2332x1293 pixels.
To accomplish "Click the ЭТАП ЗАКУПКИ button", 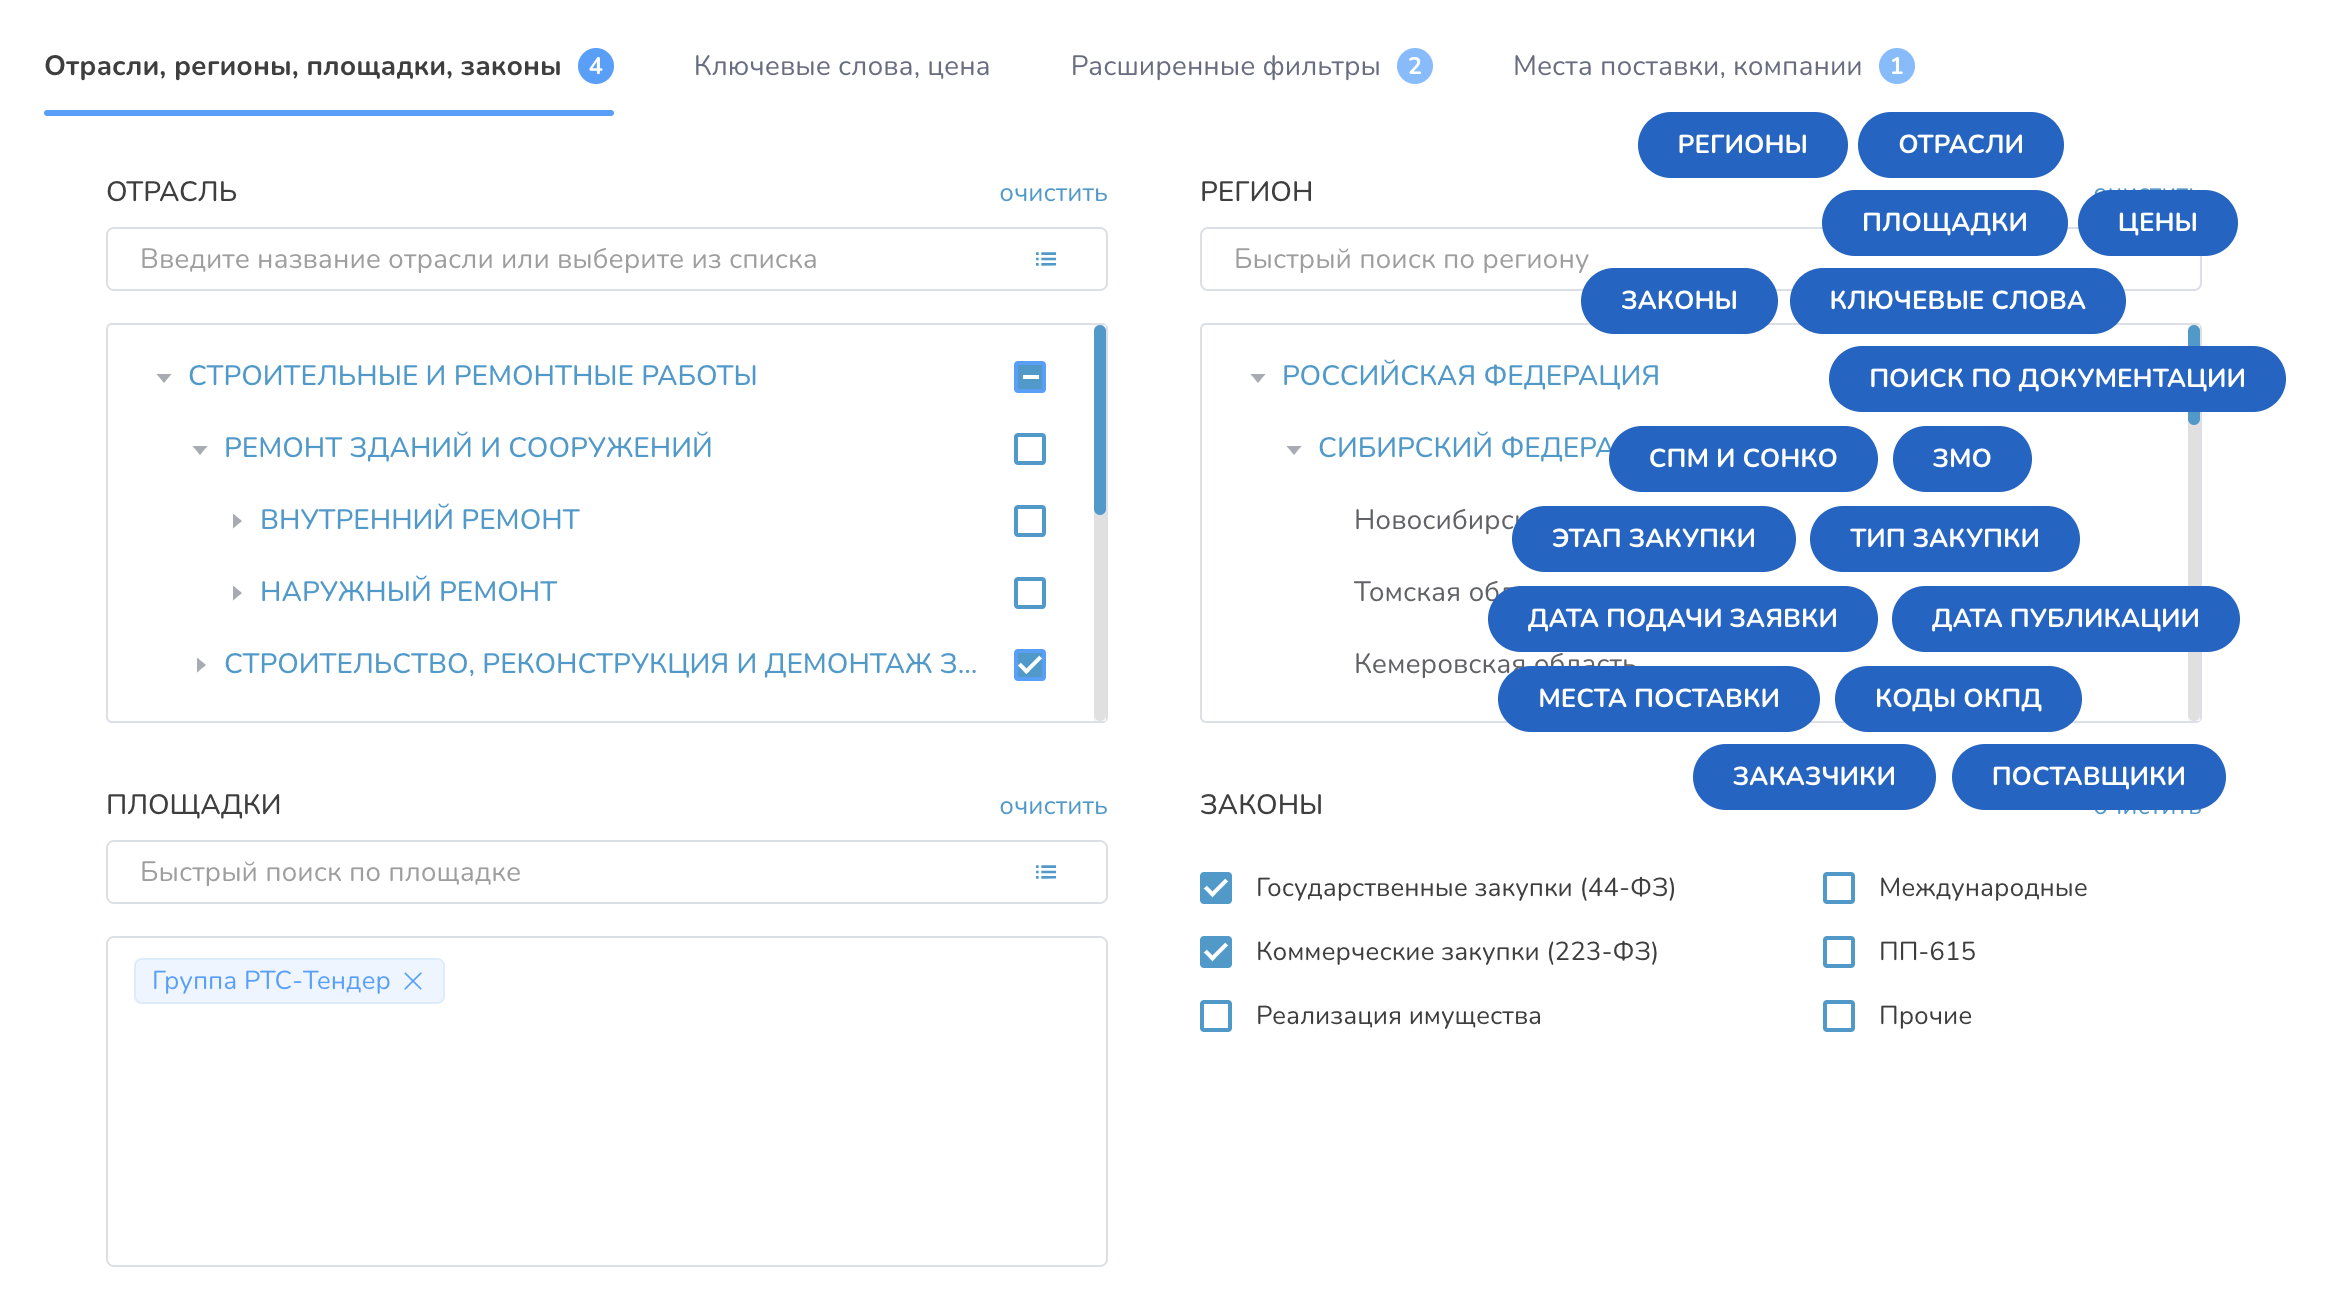I will pos(1653,539).
